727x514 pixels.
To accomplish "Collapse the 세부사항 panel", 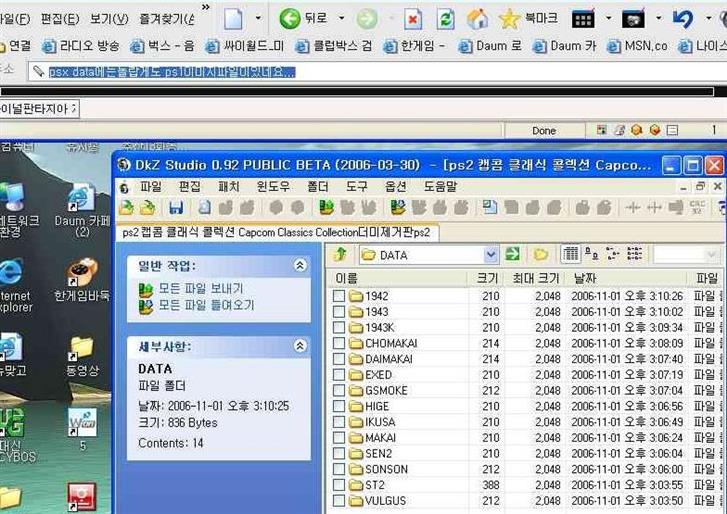I will (x=300, y=346).
